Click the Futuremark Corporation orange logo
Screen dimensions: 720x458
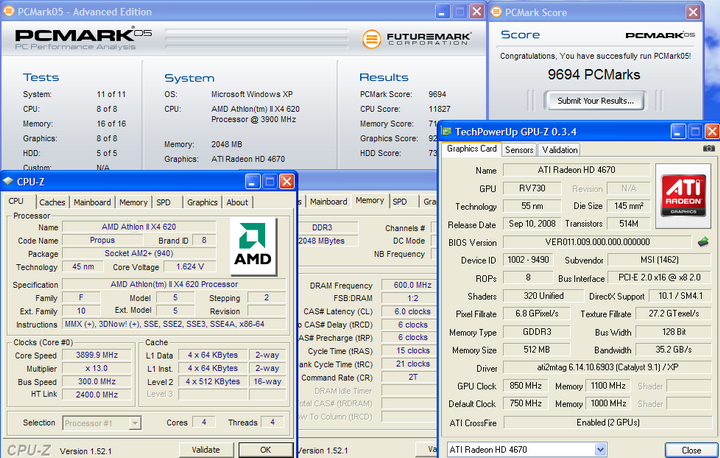click(371, 39)
